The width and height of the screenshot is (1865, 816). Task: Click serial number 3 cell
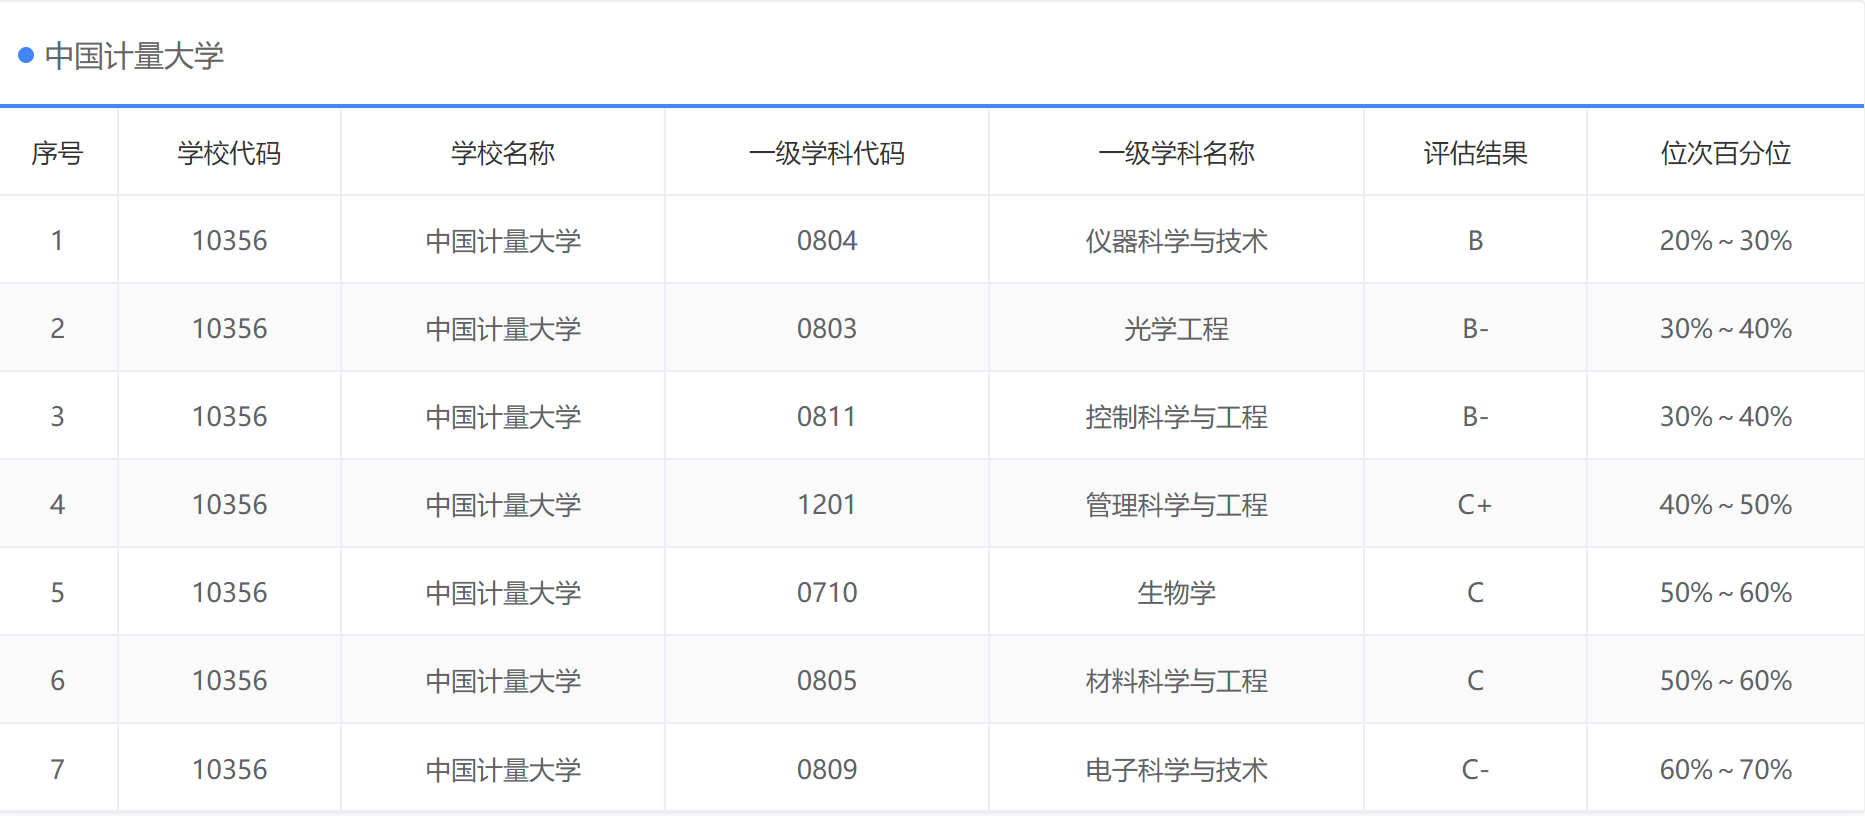click(58, 417)
